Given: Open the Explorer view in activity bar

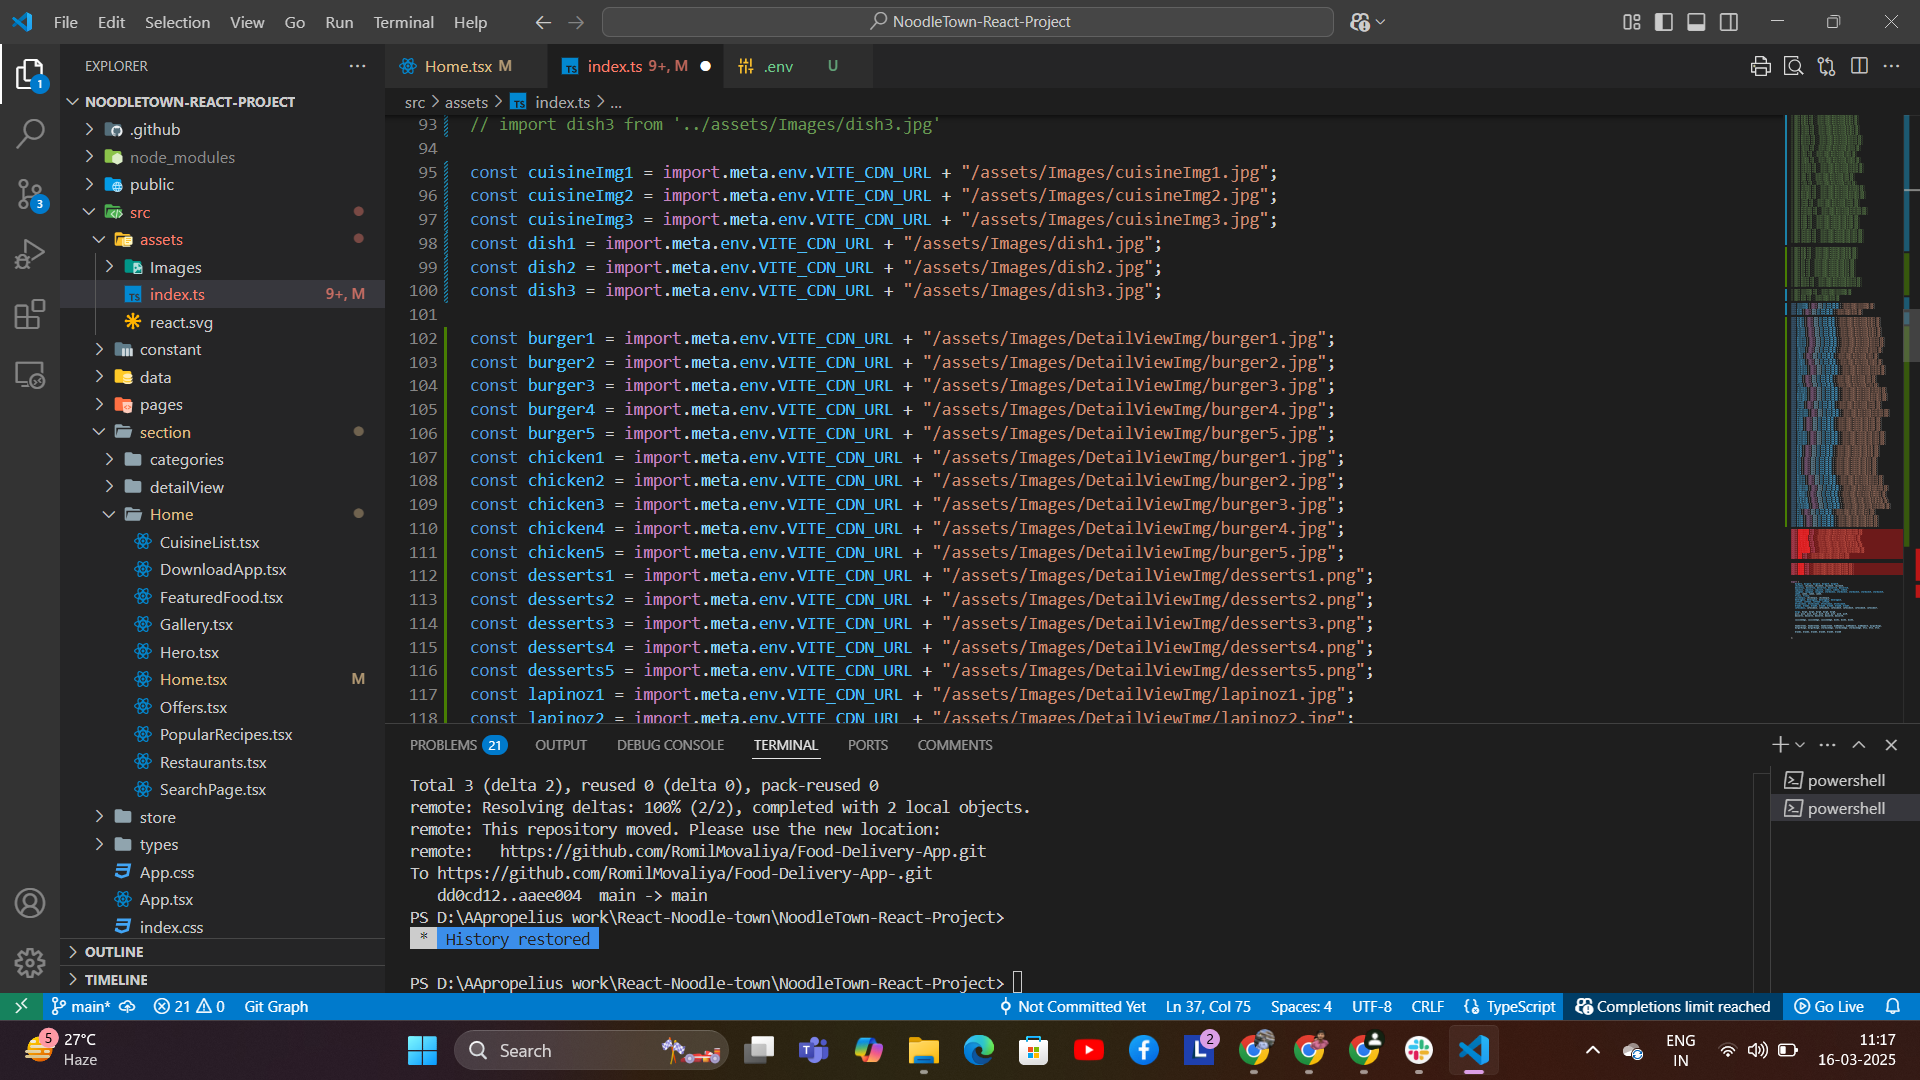Looking at the screenshot, I should coord(30,75).
